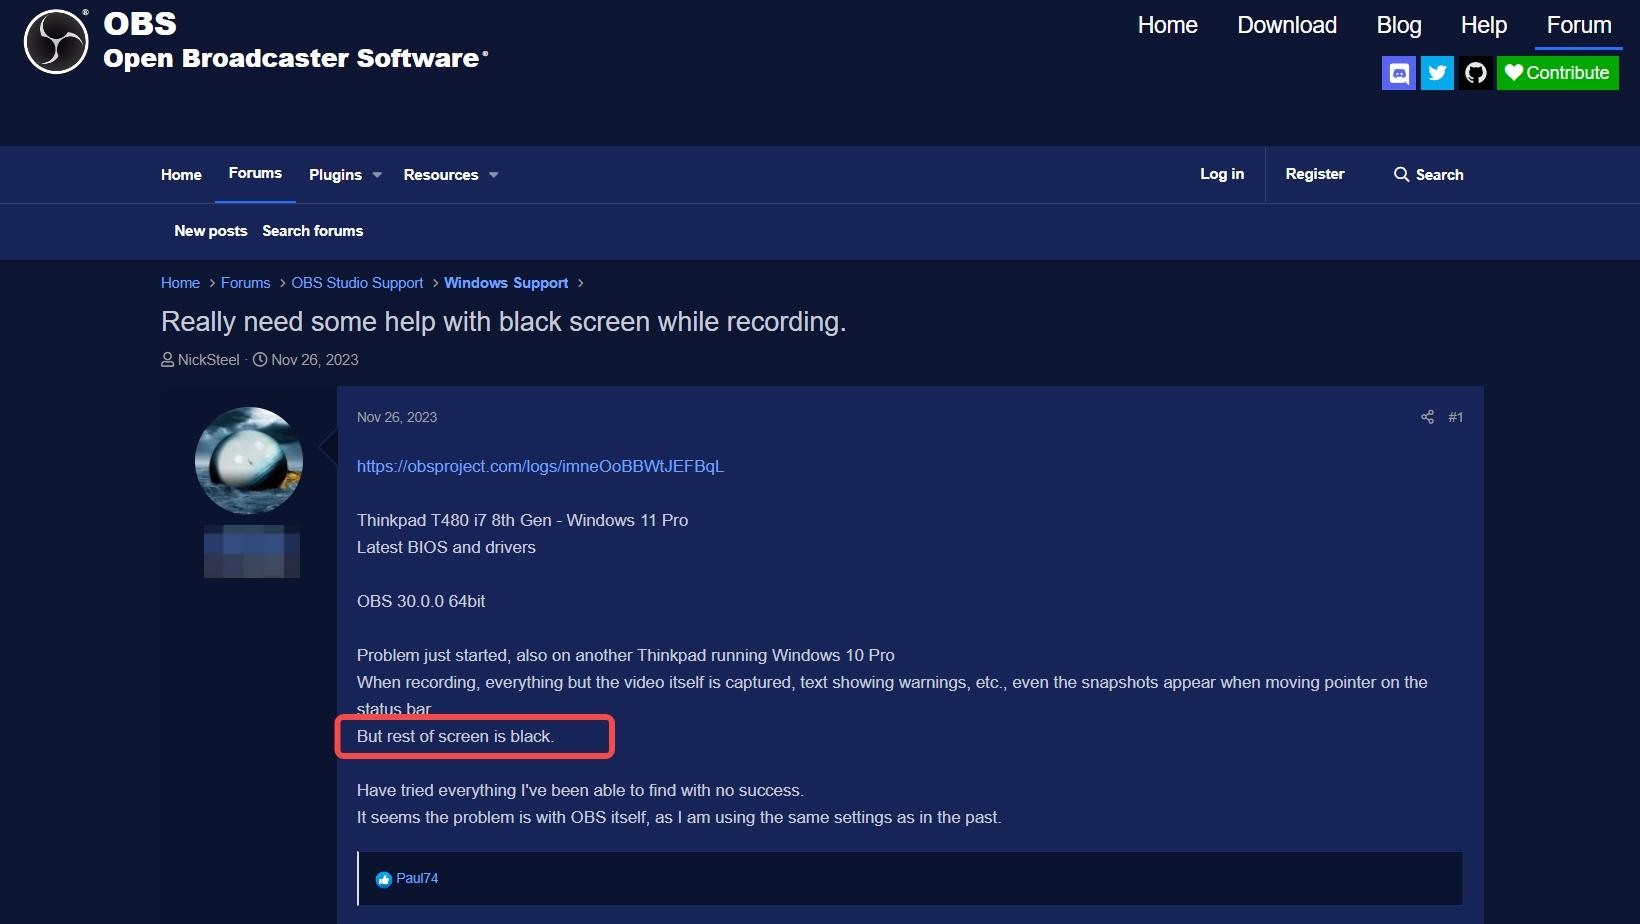Viewport: 1640px width, 924px height.
Task: Open the Plugins navigation item
Action: point(335,175)
